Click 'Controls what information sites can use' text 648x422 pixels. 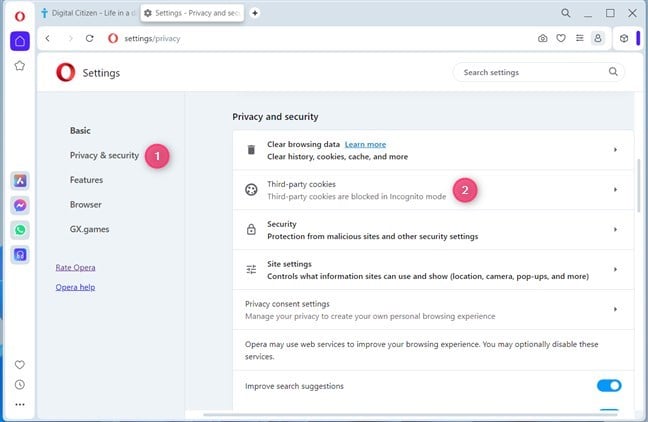click(x=428, y=276)
